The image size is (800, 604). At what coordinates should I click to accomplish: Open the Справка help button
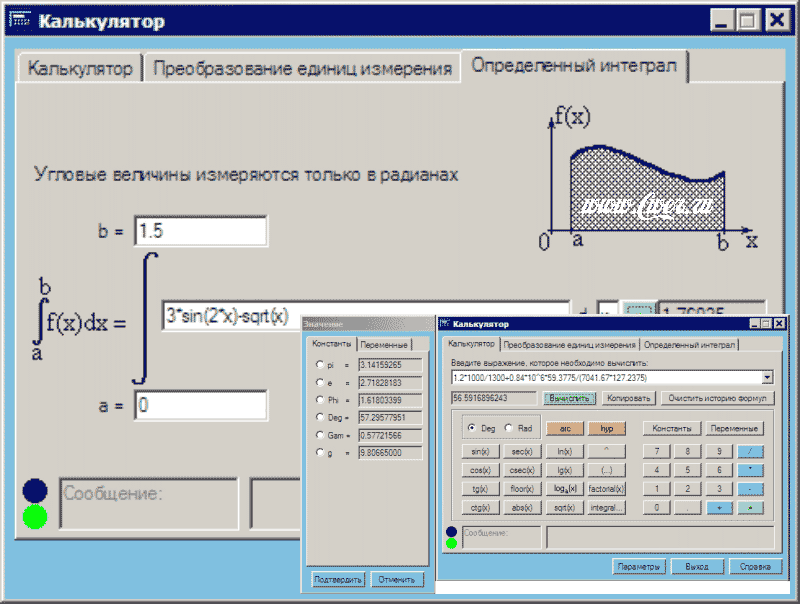(755, 566)
